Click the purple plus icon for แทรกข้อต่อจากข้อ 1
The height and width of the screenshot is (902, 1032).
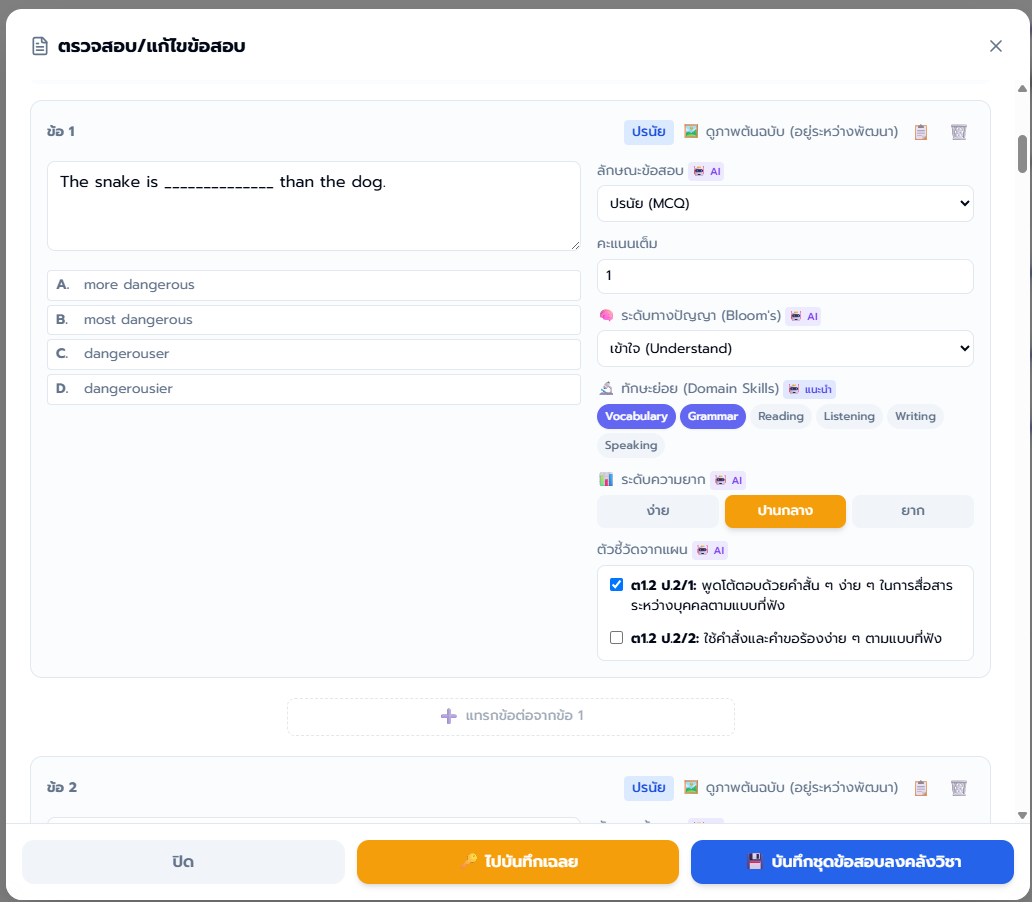click(x=449, y=716)
